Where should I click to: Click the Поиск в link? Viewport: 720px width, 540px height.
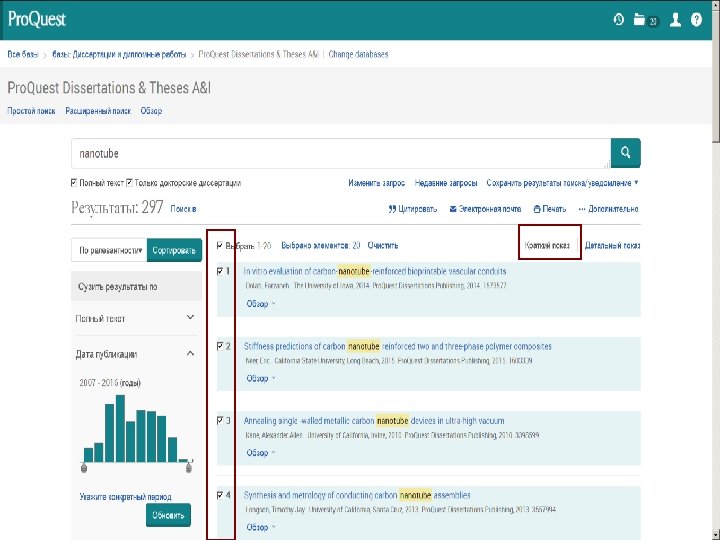(183, 209)
